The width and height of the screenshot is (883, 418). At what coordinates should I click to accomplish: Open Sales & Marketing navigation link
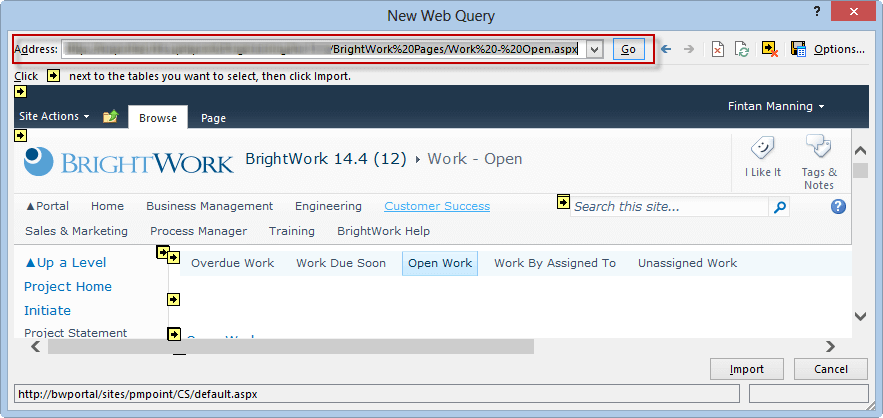tap(77, 231)
